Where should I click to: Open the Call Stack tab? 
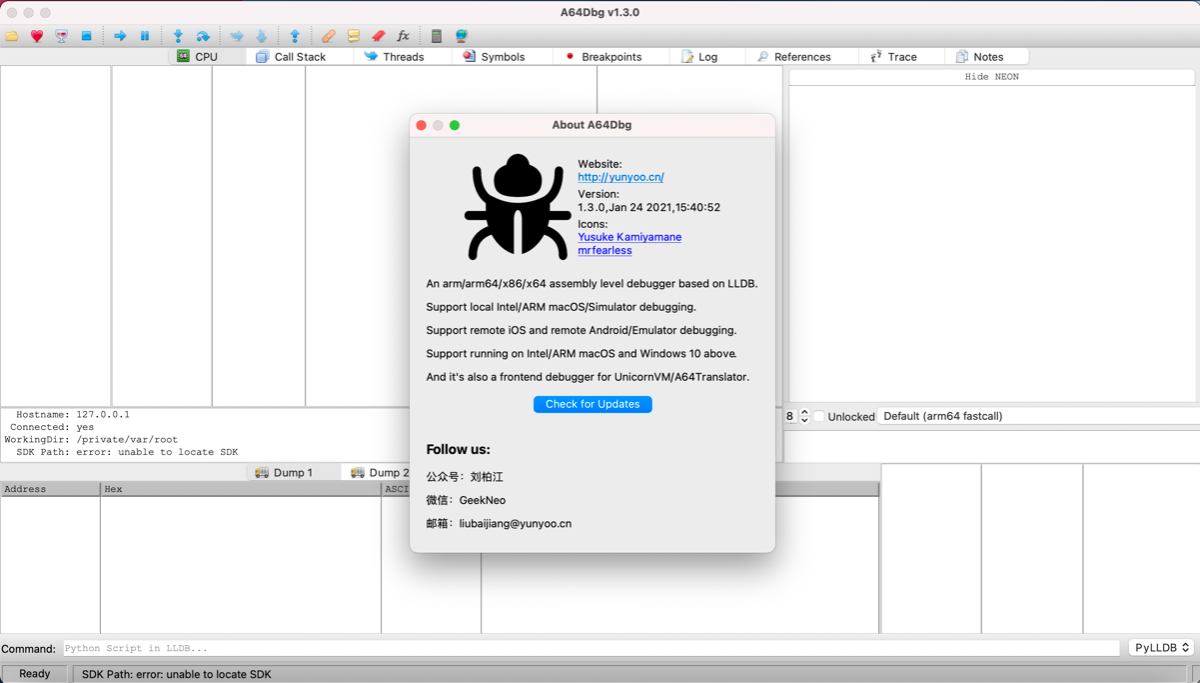click(x=300, y=57)
